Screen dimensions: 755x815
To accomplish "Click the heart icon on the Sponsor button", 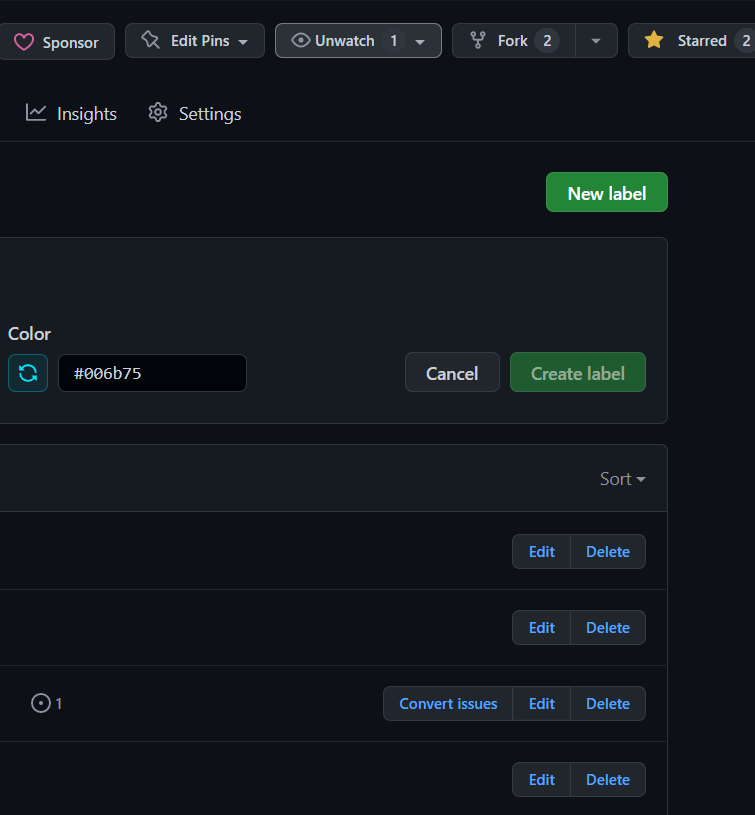I will pyautogui.click(x=26, y=41).
